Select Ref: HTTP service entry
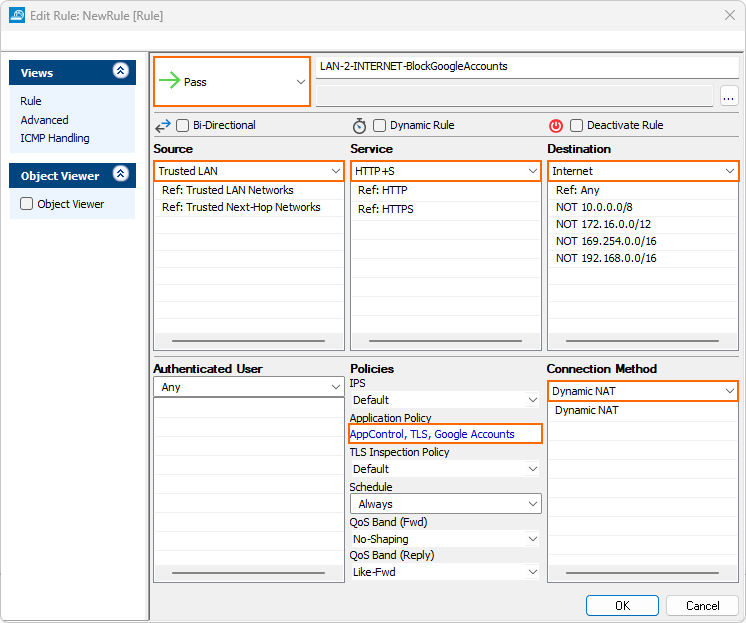746x623 pixels. 446,190
